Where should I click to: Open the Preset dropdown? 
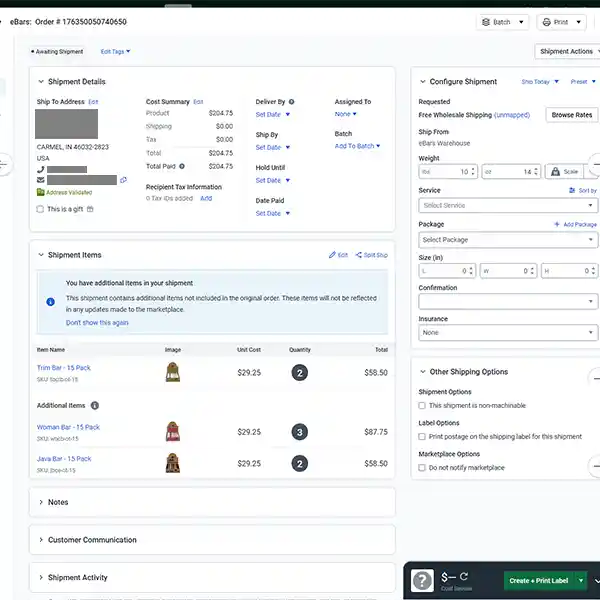pyautogui.click(x=583, y=82)
